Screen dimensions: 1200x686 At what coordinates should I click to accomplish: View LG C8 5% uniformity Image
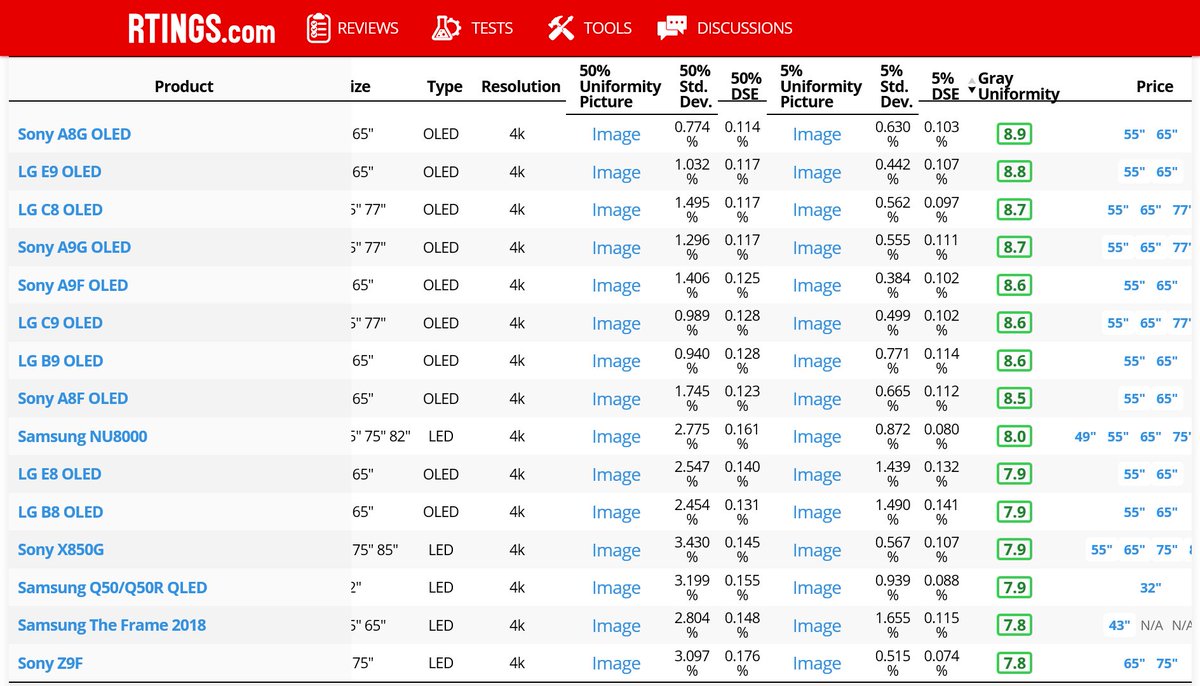[817, 211]
